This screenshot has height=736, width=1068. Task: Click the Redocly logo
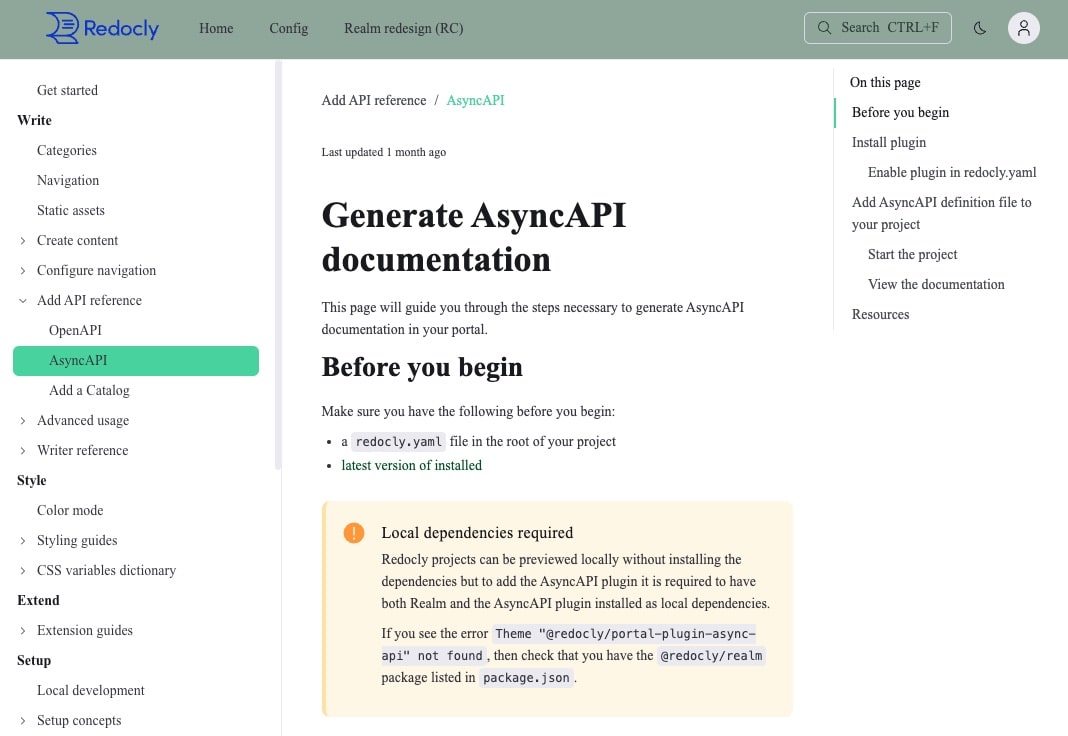(x=102, y=28)
